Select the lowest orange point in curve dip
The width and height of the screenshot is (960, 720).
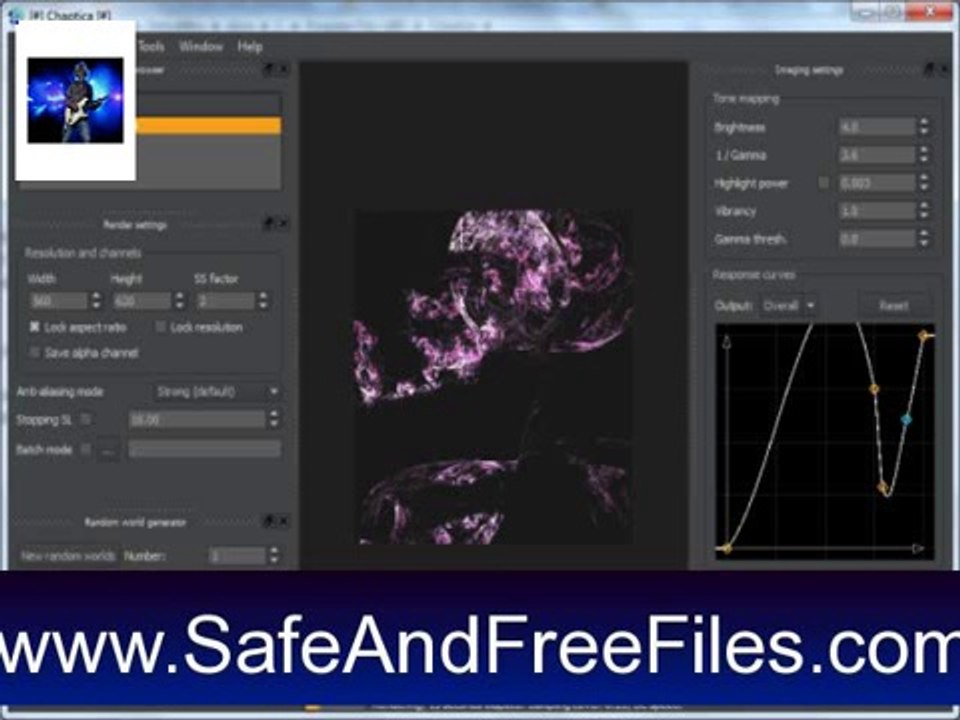click(882, 487)
